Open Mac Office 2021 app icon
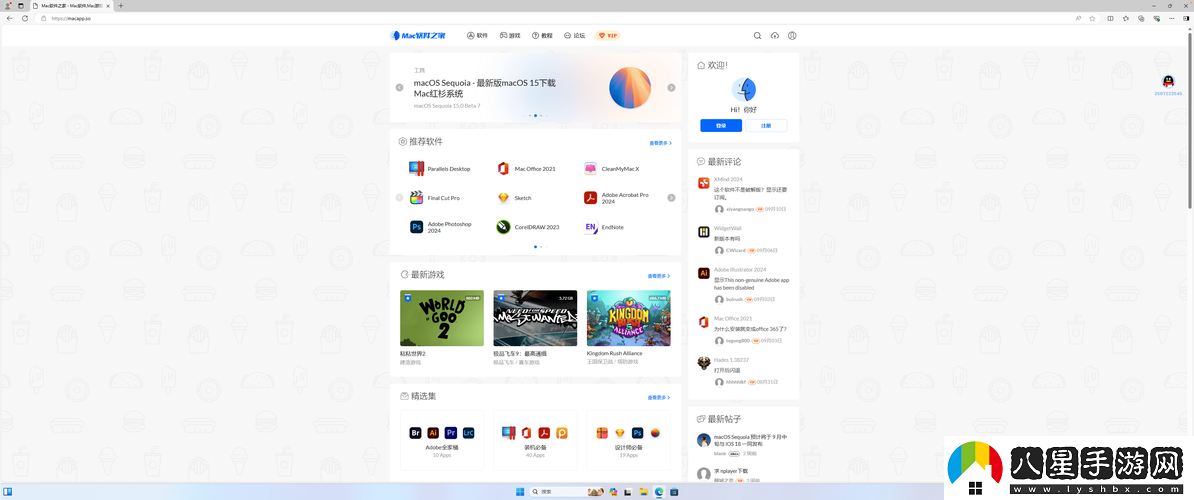 tap(503, 168)
